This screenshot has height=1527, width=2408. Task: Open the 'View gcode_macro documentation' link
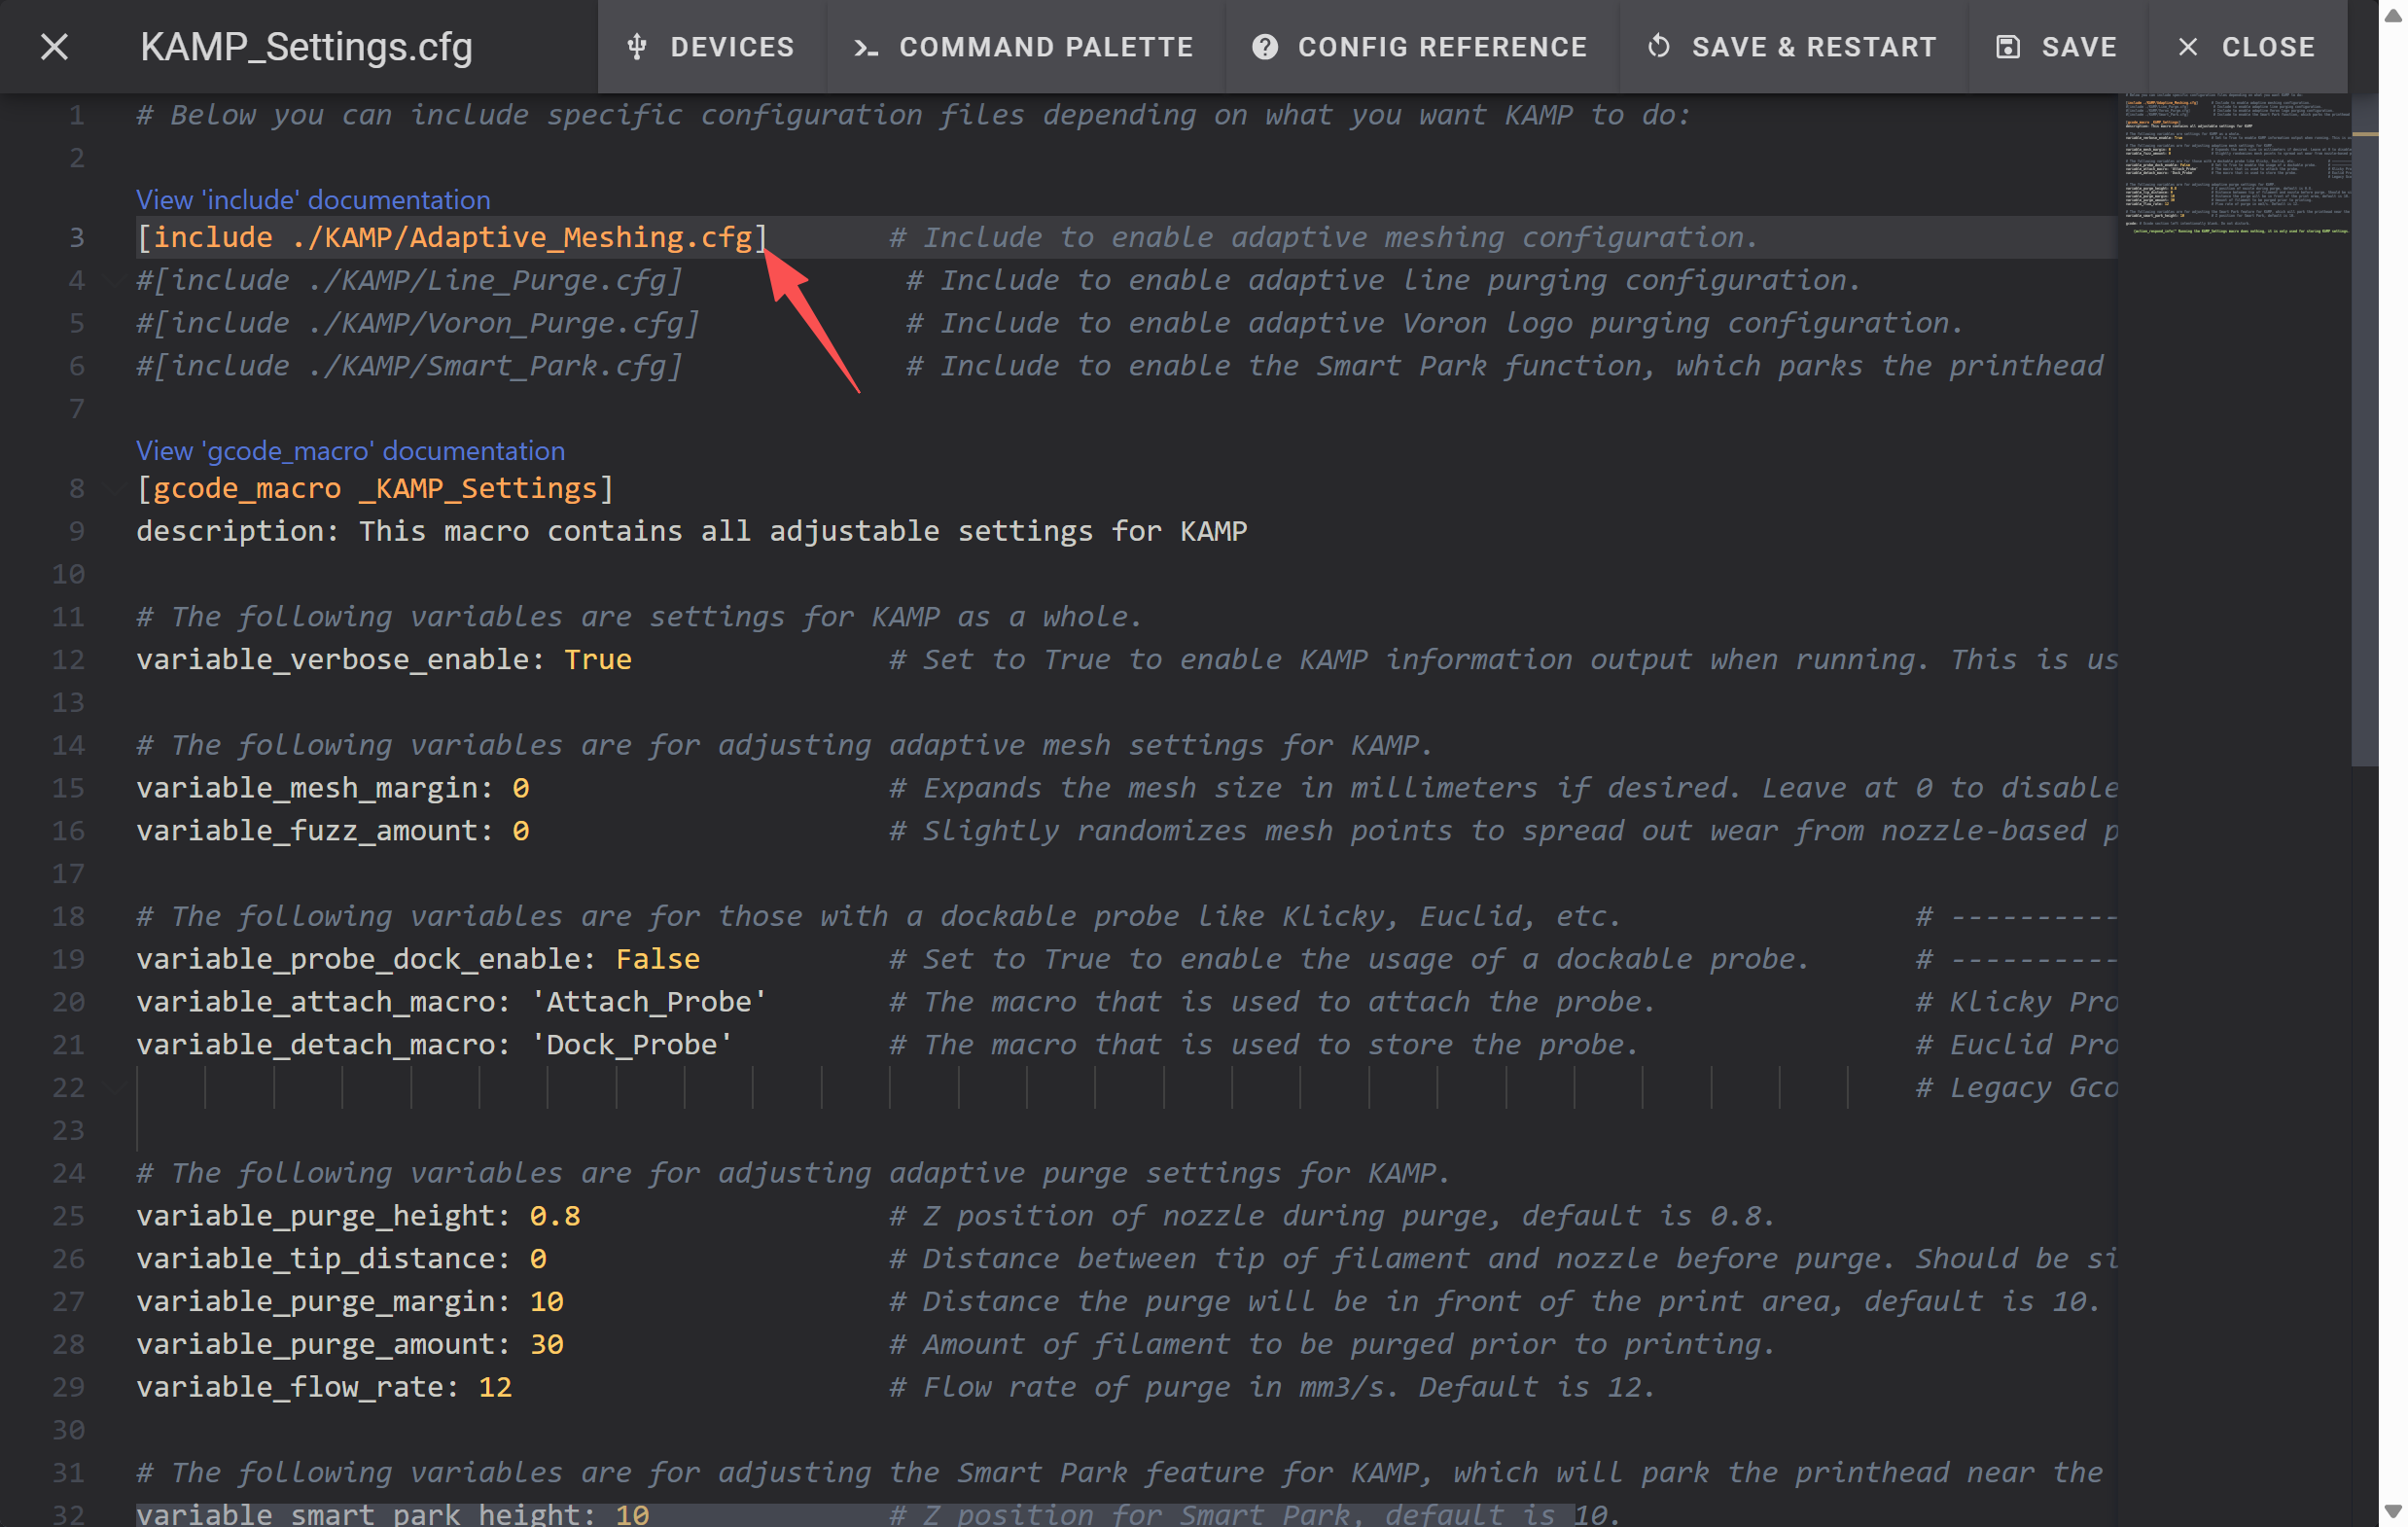[x=350, y=451]
